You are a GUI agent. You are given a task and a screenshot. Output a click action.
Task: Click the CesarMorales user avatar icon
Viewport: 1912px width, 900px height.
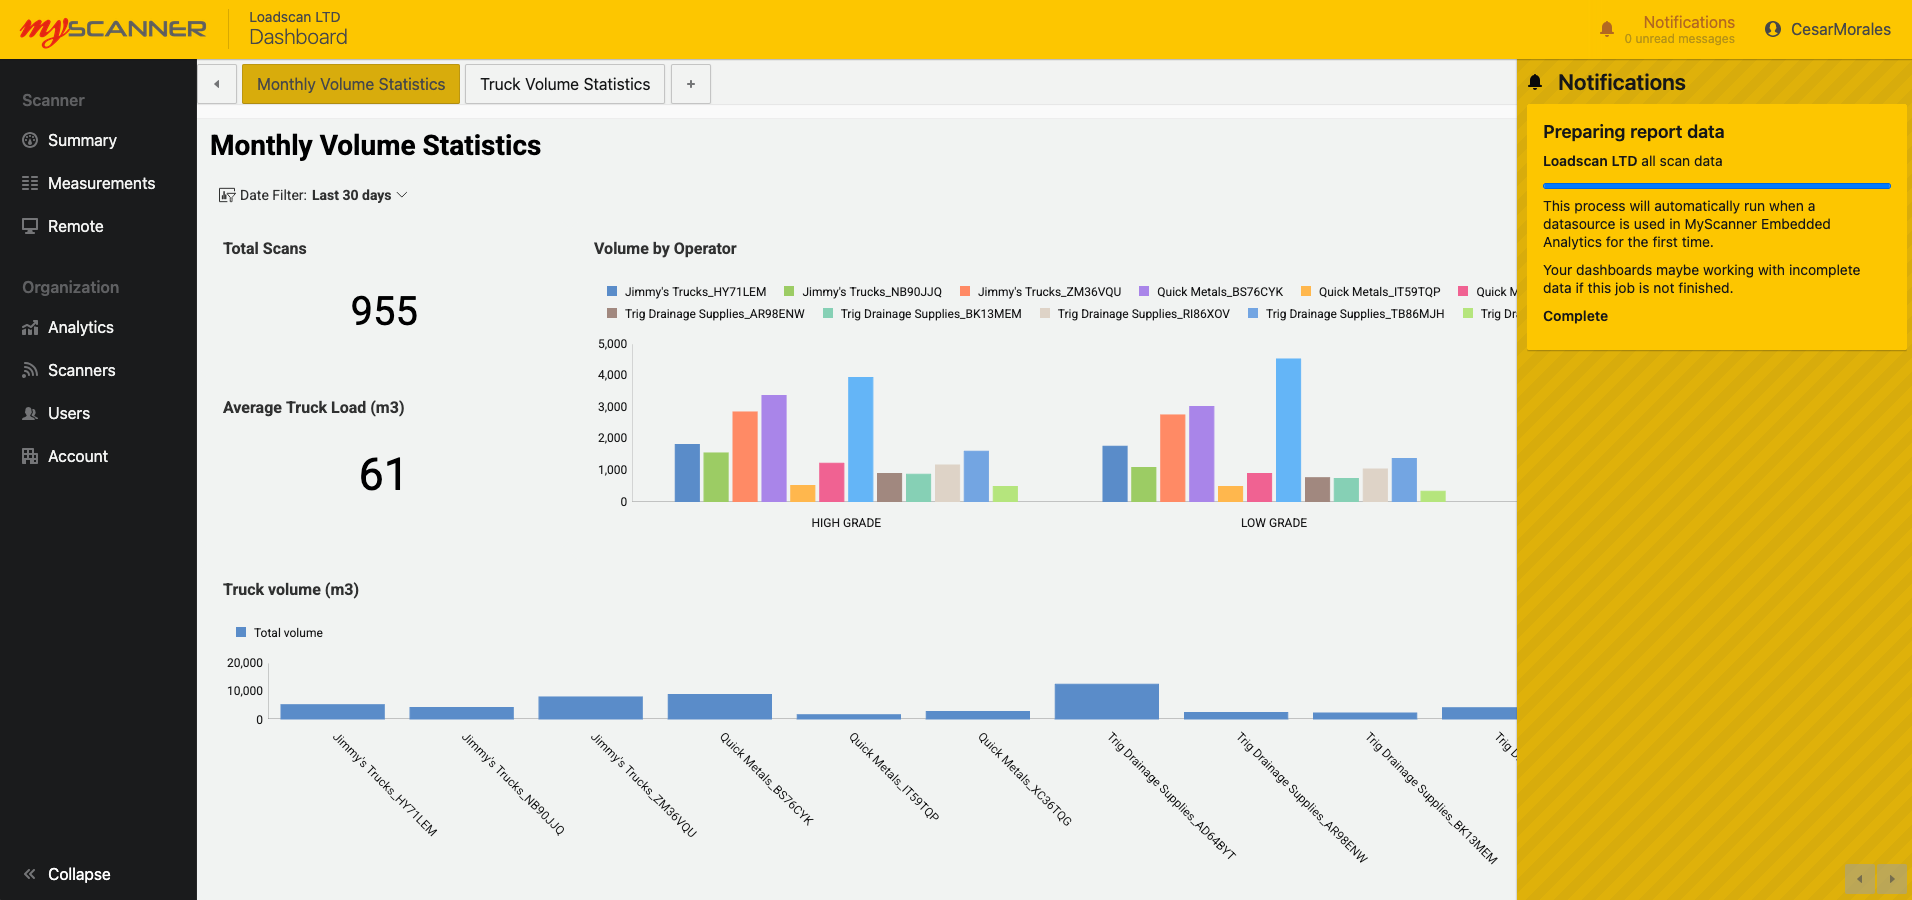(x=1773, y=29)
